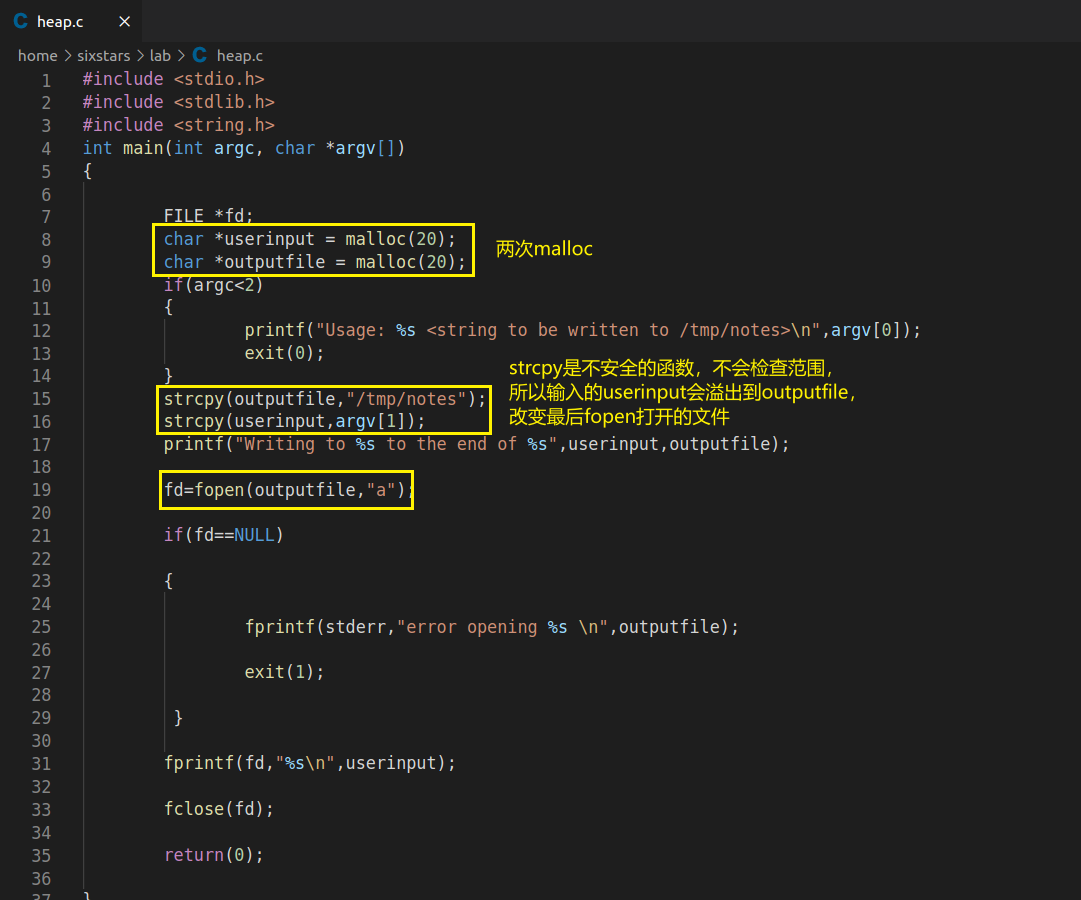Open the sixstars breadcrumb segment
The image size is (1081, 900).
click(103, 56)
